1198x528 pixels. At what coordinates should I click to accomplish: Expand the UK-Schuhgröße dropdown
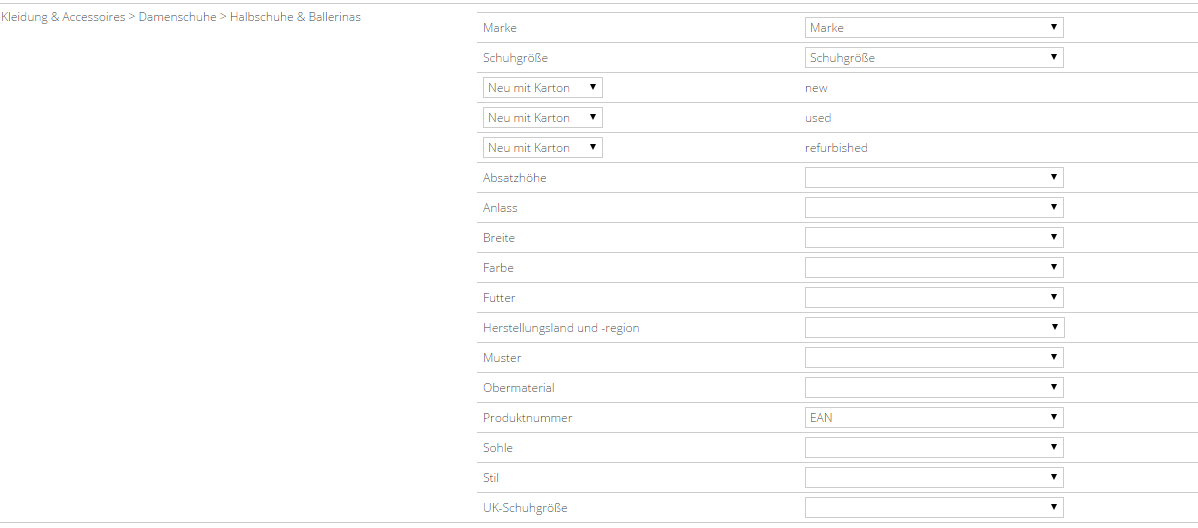point(933,508)
